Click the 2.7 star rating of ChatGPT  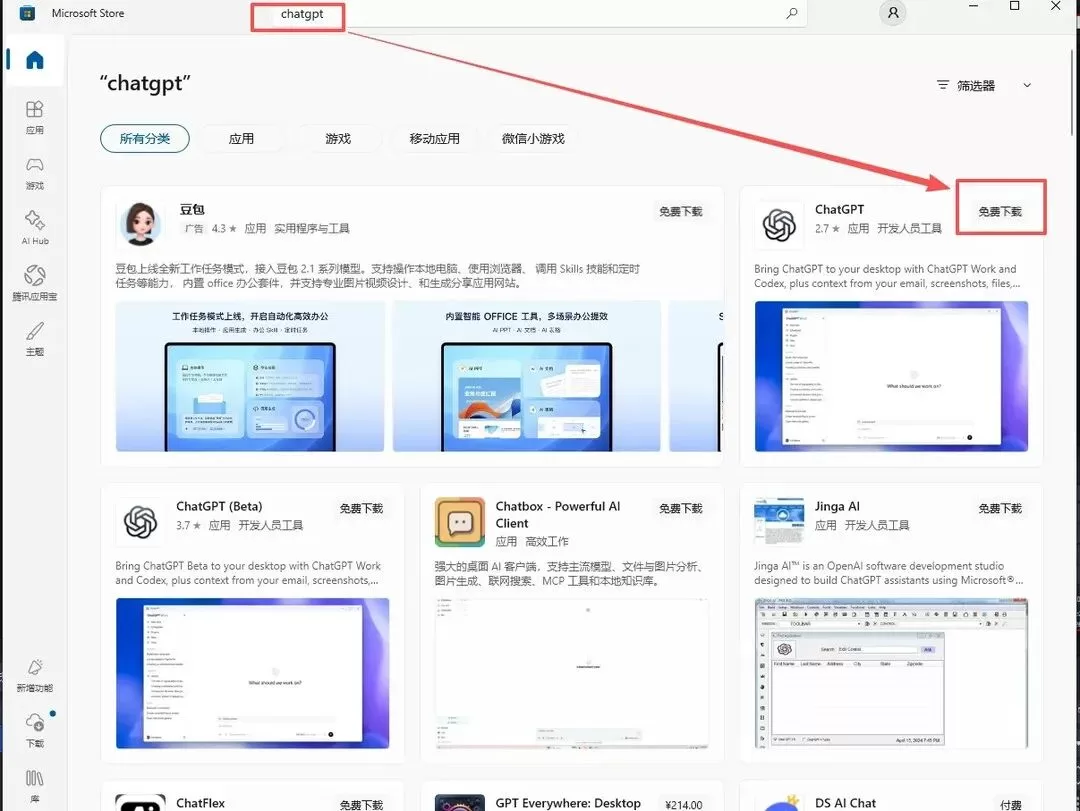click(827, 229)
